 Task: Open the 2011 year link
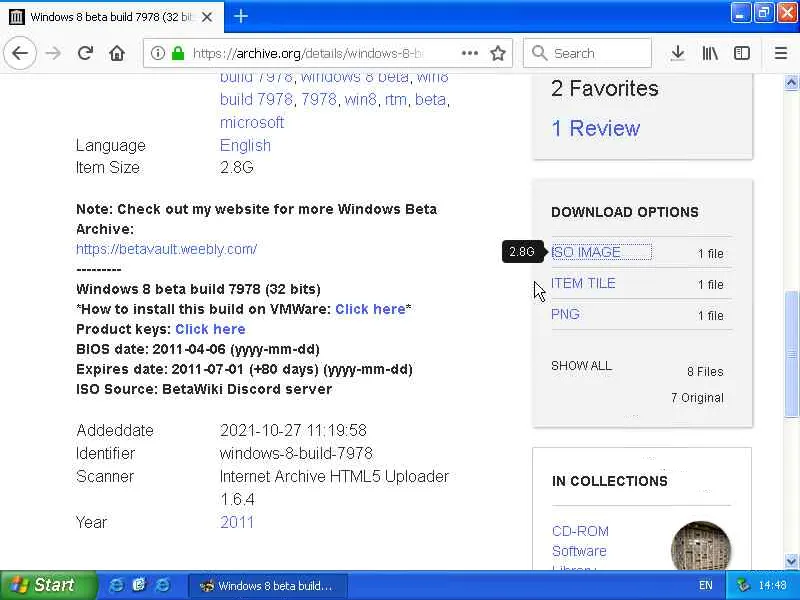coord(236,522)
